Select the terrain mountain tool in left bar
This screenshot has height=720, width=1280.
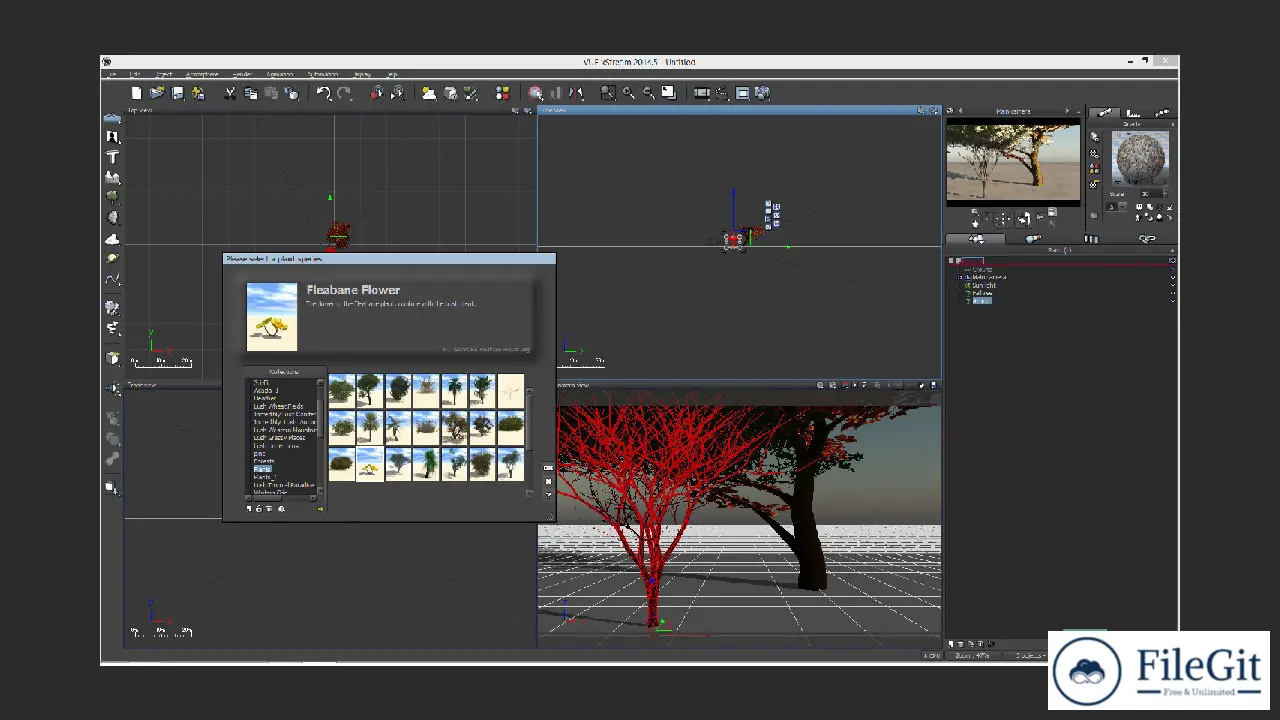[112, 177]
